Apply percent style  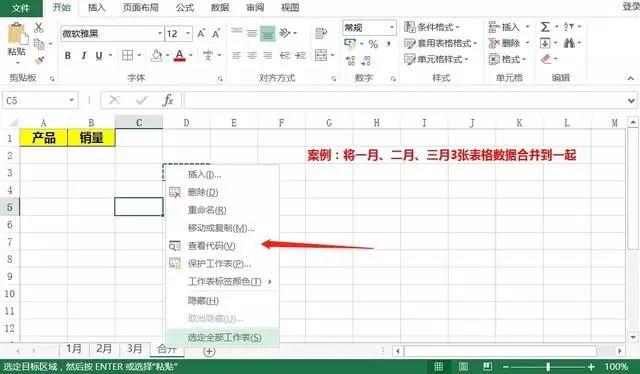click(373, 44)
